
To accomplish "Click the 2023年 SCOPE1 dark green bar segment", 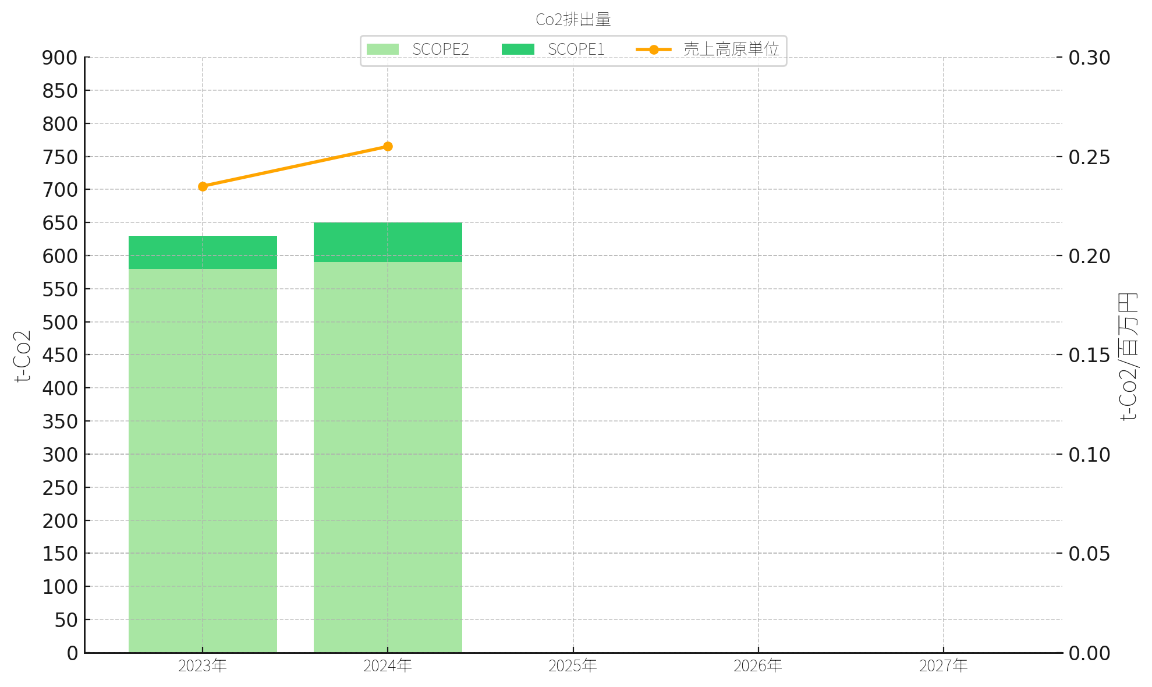I will click(x=203, y=253).
